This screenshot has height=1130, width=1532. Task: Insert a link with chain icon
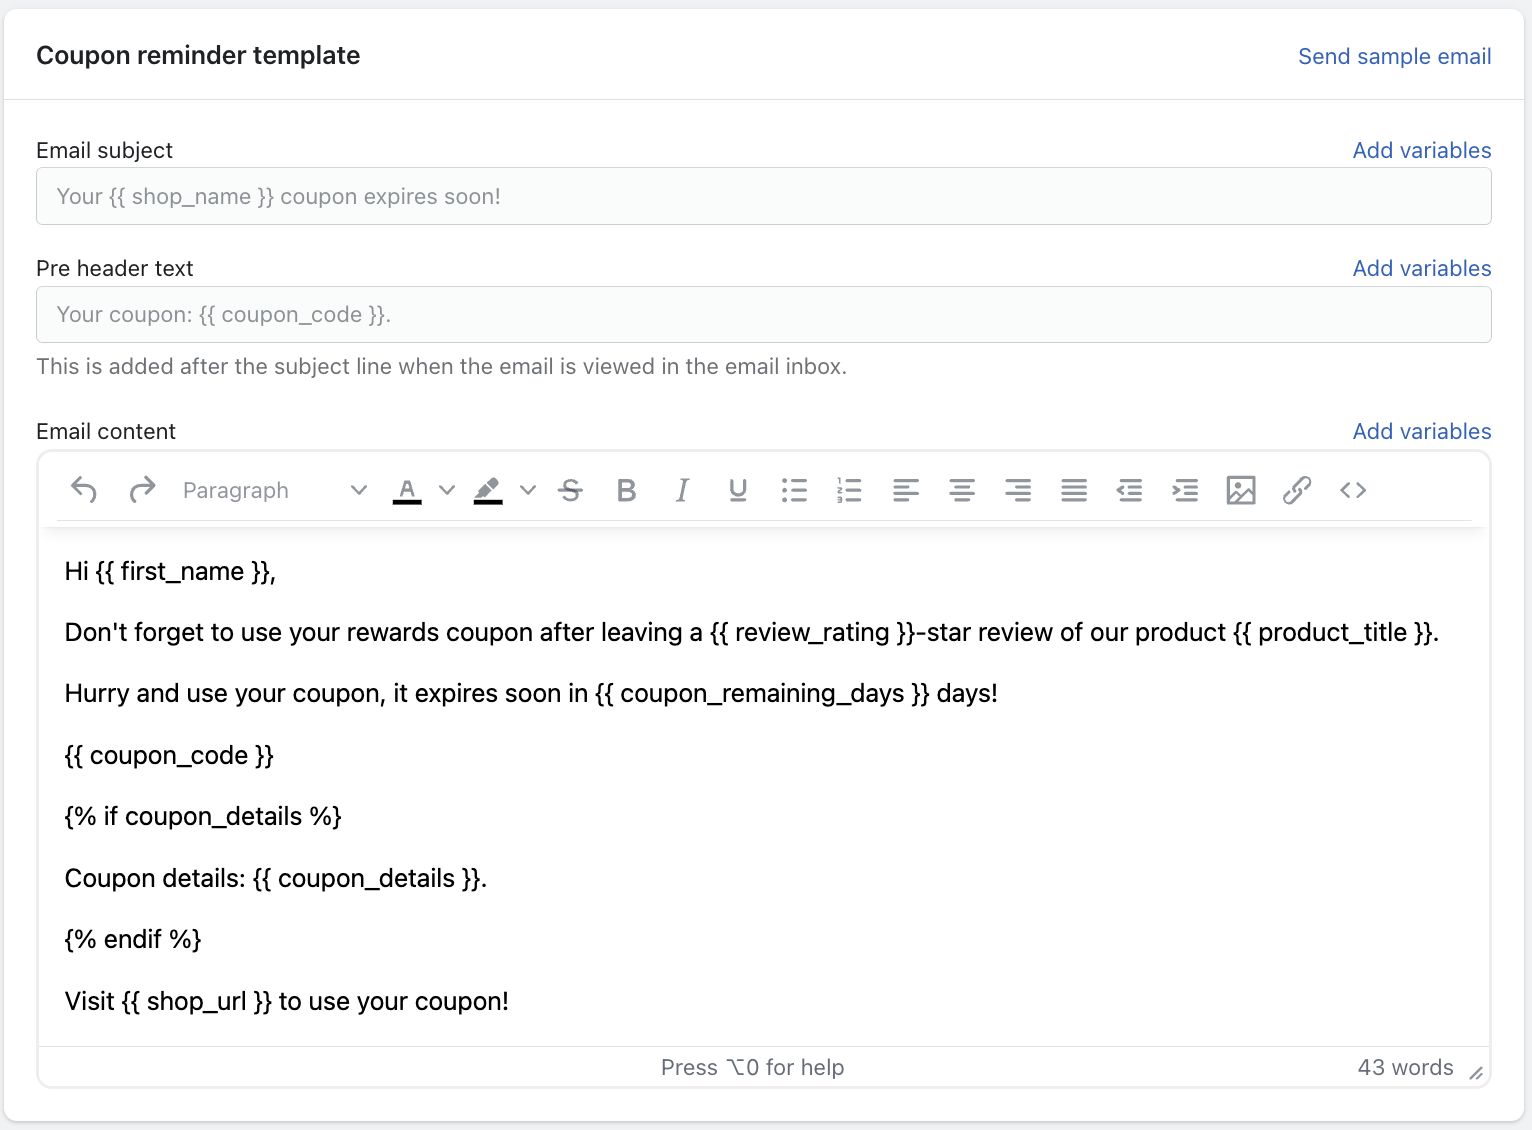click(x=1297, y=490)
